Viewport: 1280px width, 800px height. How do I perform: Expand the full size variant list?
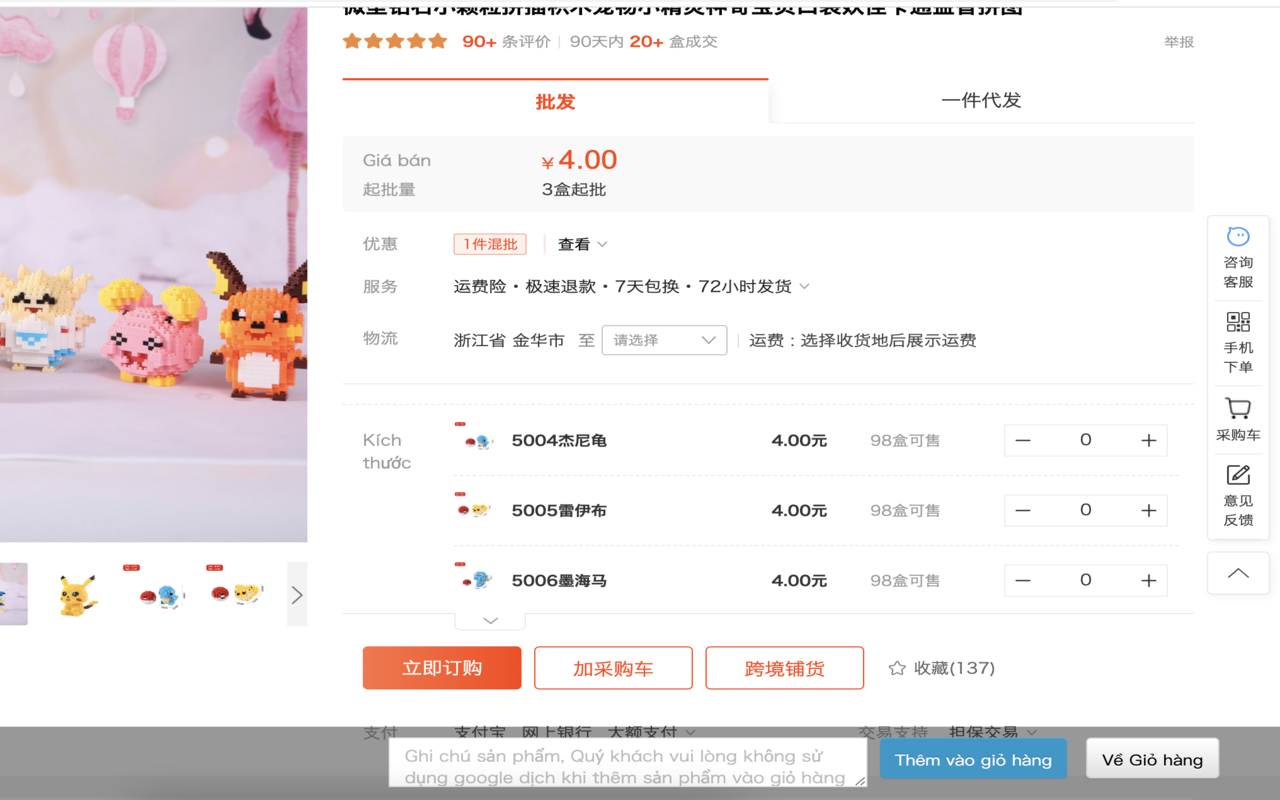click(x=489, y=619)
